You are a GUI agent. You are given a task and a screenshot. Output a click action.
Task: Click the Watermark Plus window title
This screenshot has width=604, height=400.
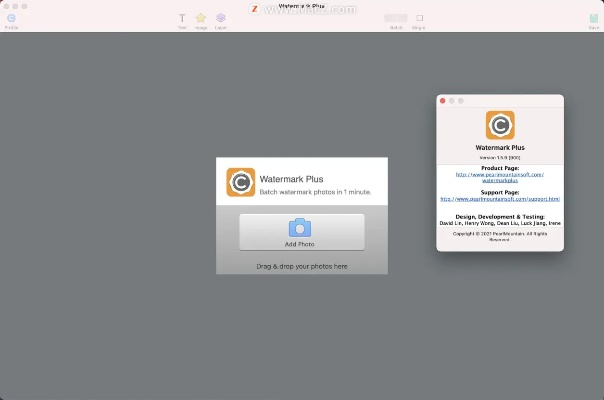coord(302,6)
